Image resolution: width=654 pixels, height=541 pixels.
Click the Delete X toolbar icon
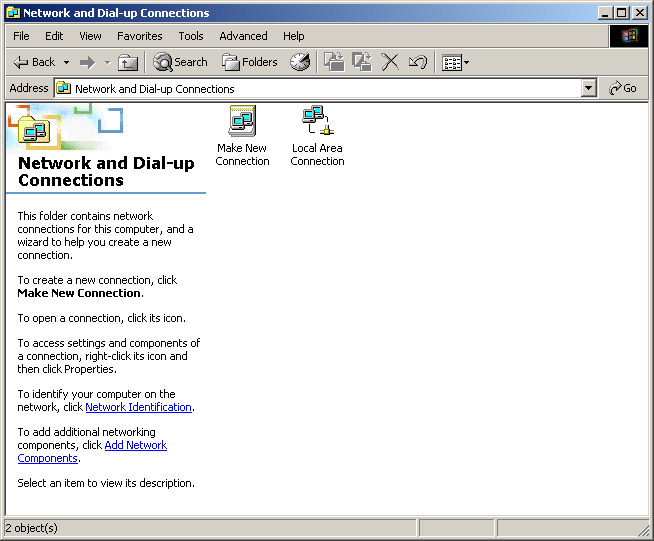(x=390, y=62)
